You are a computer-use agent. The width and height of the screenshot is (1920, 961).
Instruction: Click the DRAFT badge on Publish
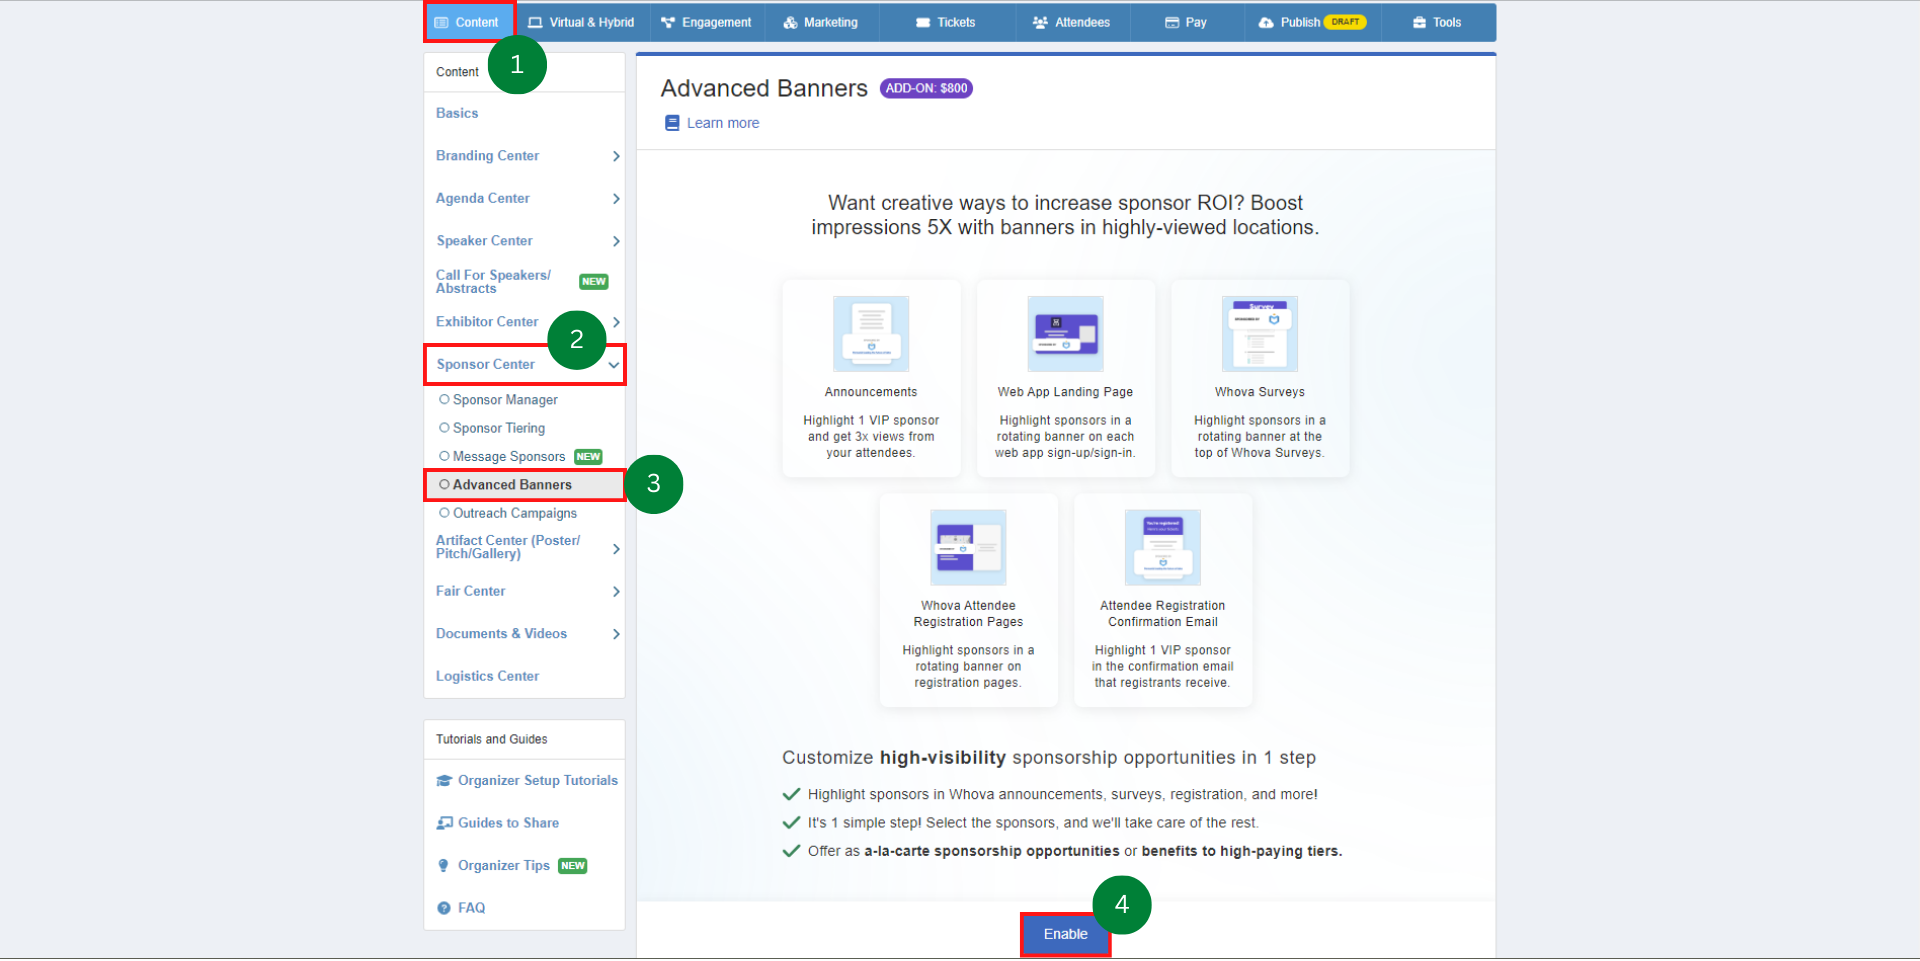point(1345,22)
